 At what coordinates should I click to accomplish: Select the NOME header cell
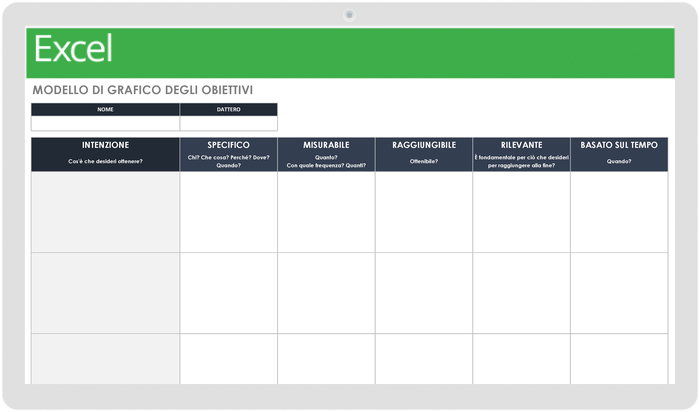coord(105,109)
